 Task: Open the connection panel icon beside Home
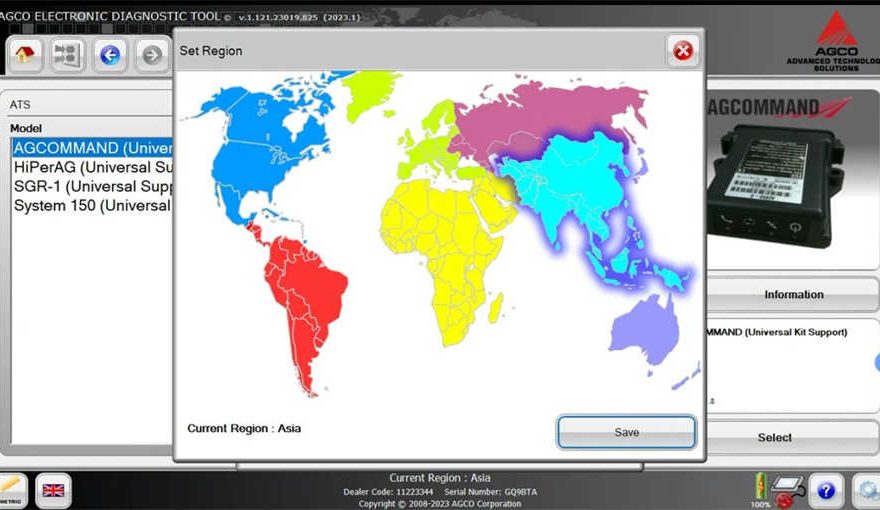point(68,55)
